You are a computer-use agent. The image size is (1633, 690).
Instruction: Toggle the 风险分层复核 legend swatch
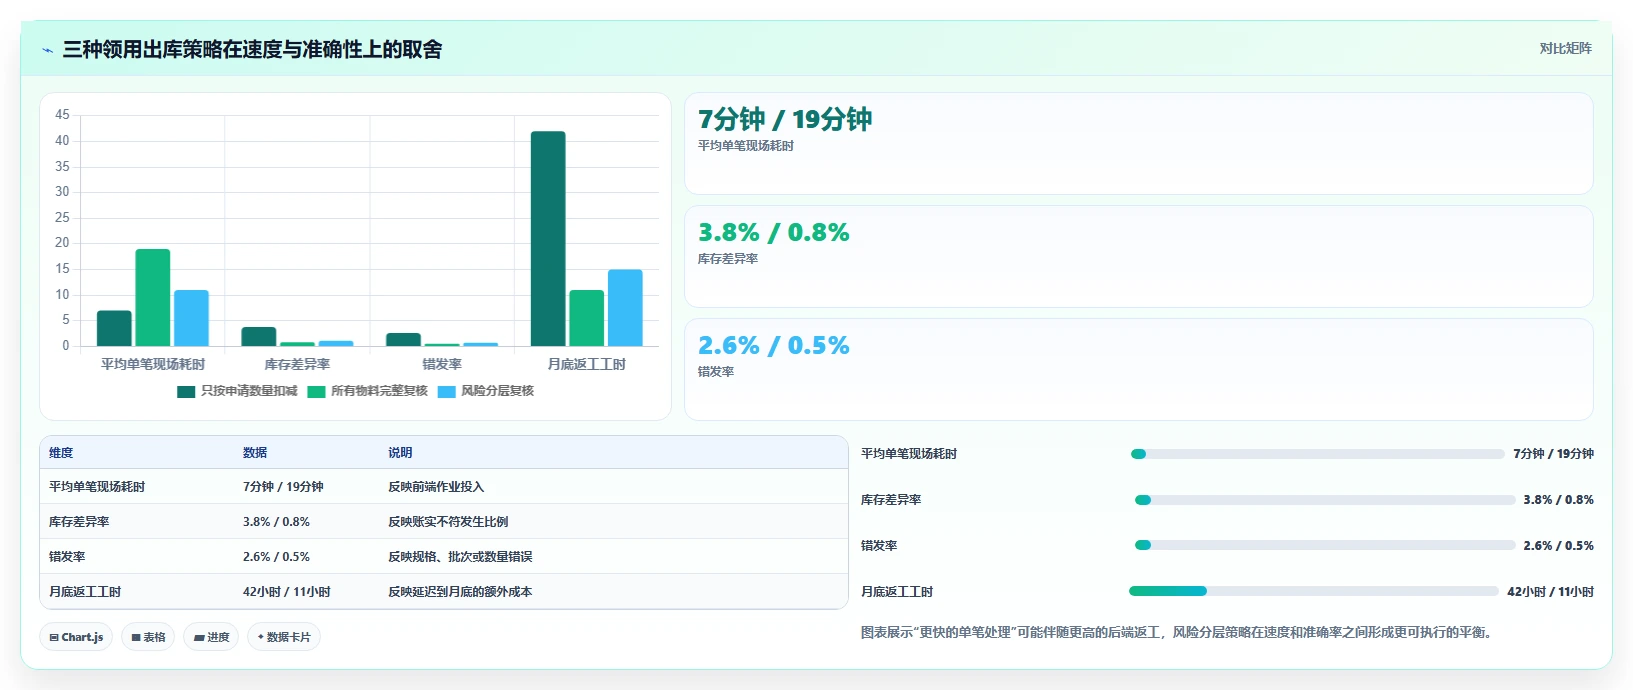point(446,392)
